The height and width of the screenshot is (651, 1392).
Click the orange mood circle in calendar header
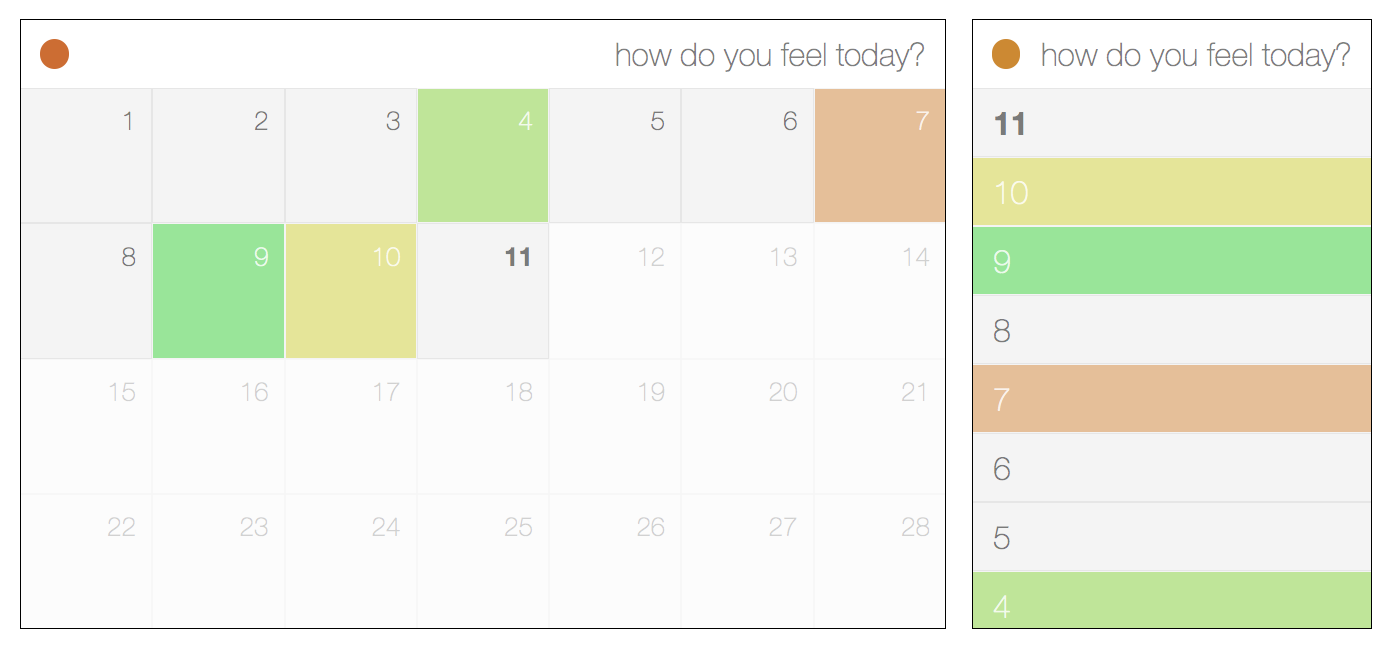(54, 54)
